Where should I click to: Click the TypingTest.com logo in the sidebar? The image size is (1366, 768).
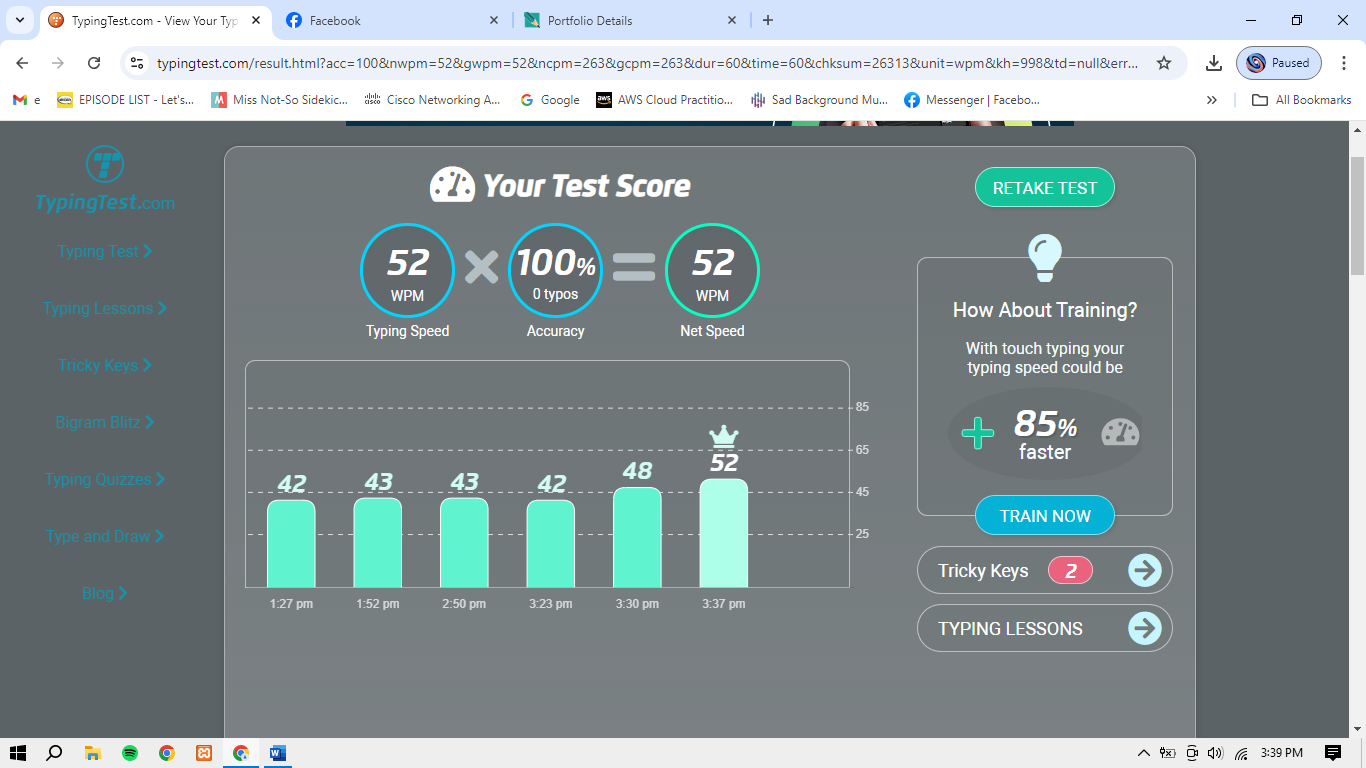(105, 180)
